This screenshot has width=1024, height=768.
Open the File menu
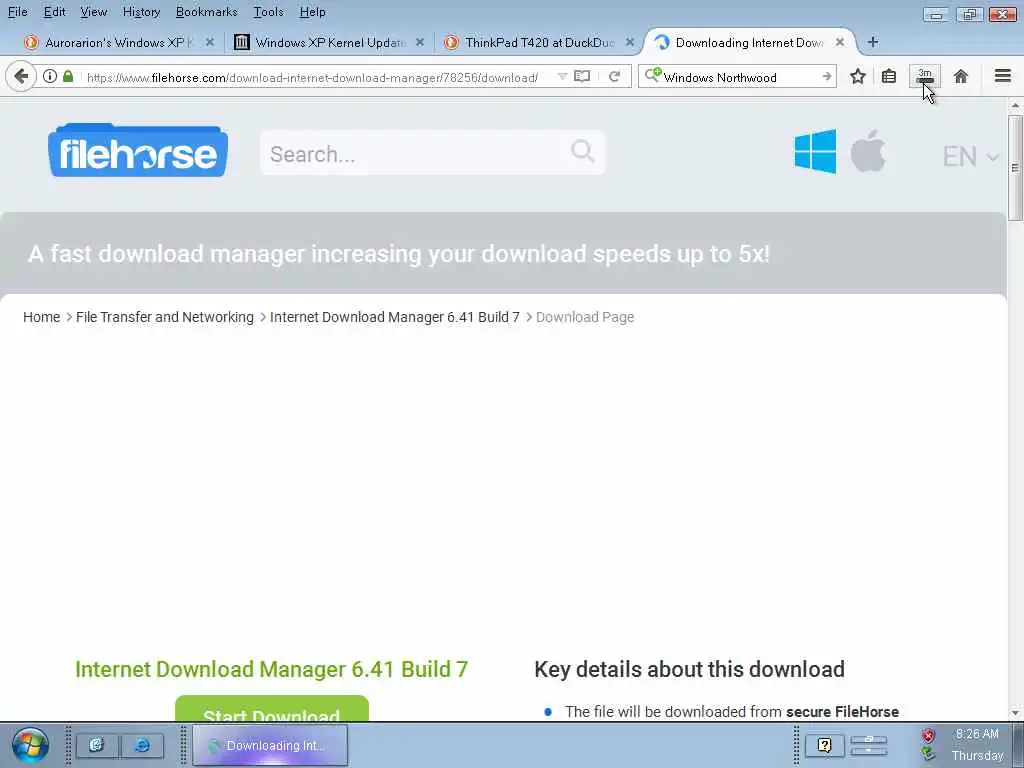tap(18, 12)
